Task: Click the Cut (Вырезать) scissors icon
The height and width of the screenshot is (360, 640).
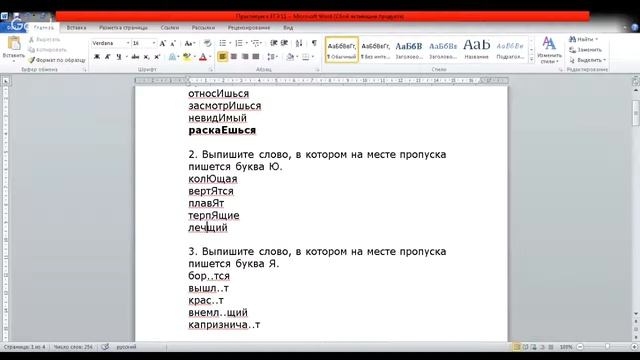Action: click(x=31, y=40)
